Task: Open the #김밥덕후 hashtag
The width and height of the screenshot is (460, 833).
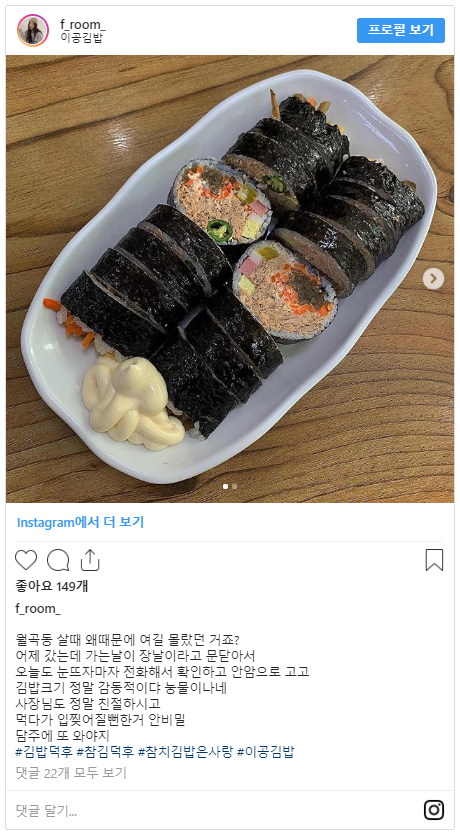Action: (44, 752)
